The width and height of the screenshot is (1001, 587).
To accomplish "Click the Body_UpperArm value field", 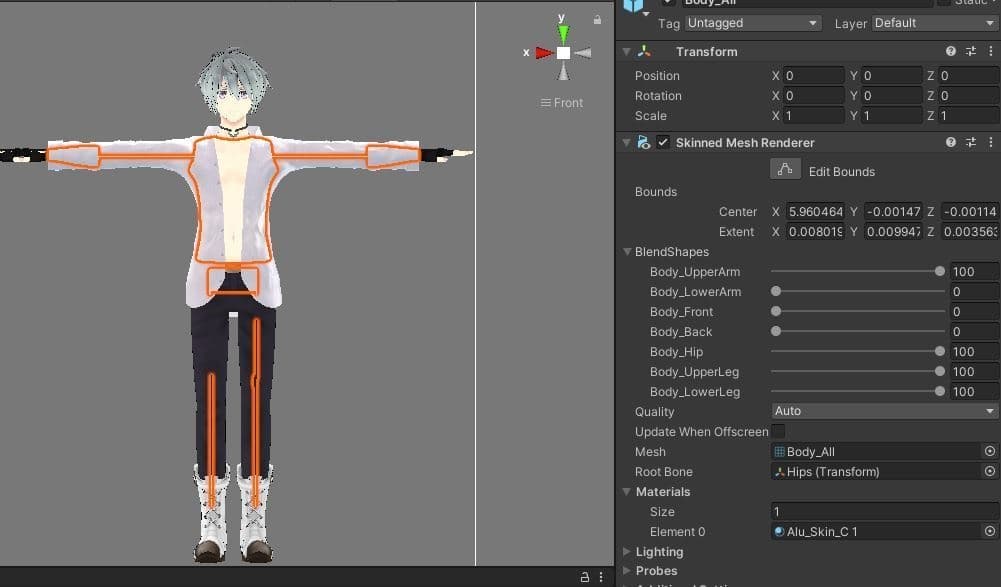I will [973, 272].
